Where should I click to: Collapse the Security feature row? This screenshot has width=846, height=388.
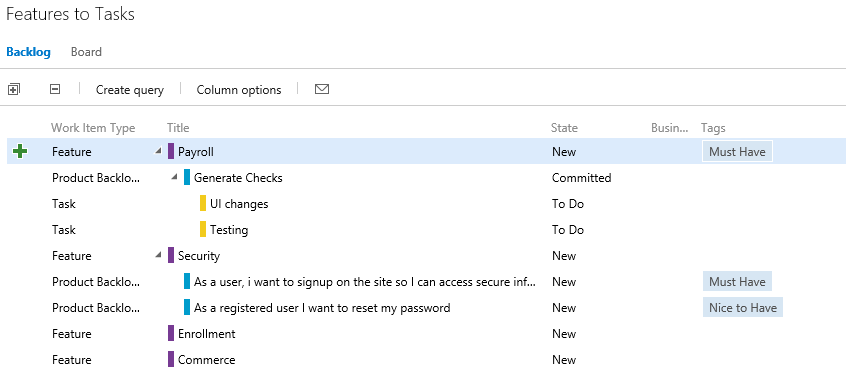point(158,255)
